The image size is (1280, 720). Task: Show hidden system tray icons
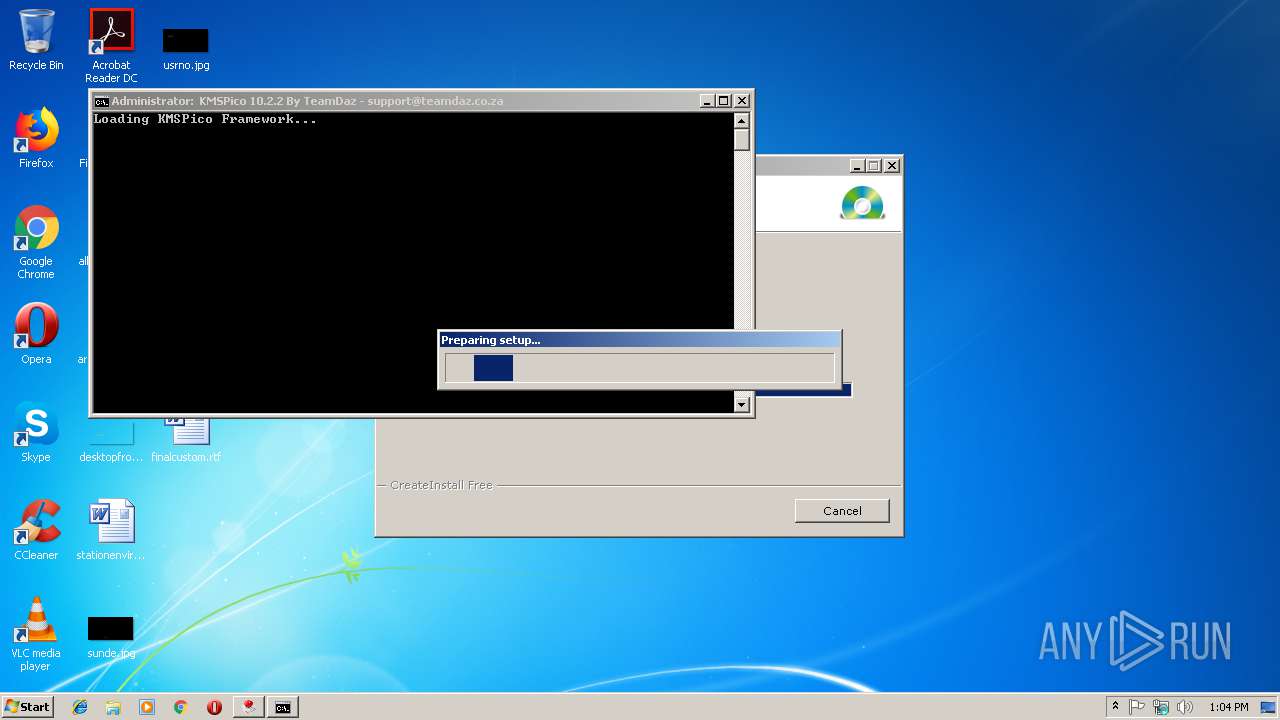click(x=1115, y=707)
